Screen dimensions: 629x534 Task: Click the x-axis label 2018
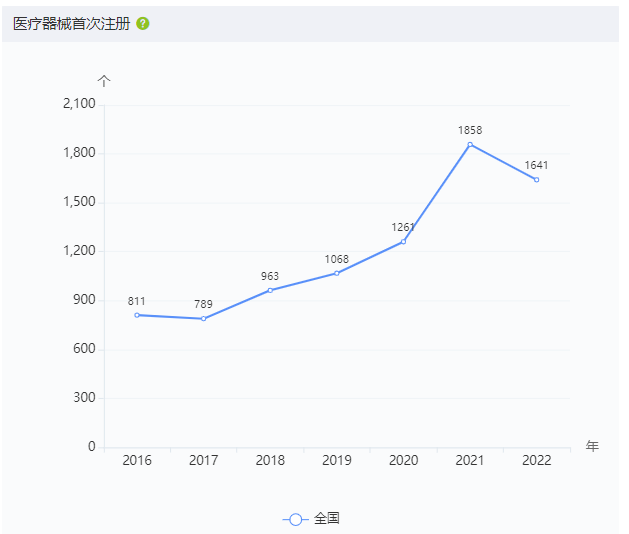point(270,460)
